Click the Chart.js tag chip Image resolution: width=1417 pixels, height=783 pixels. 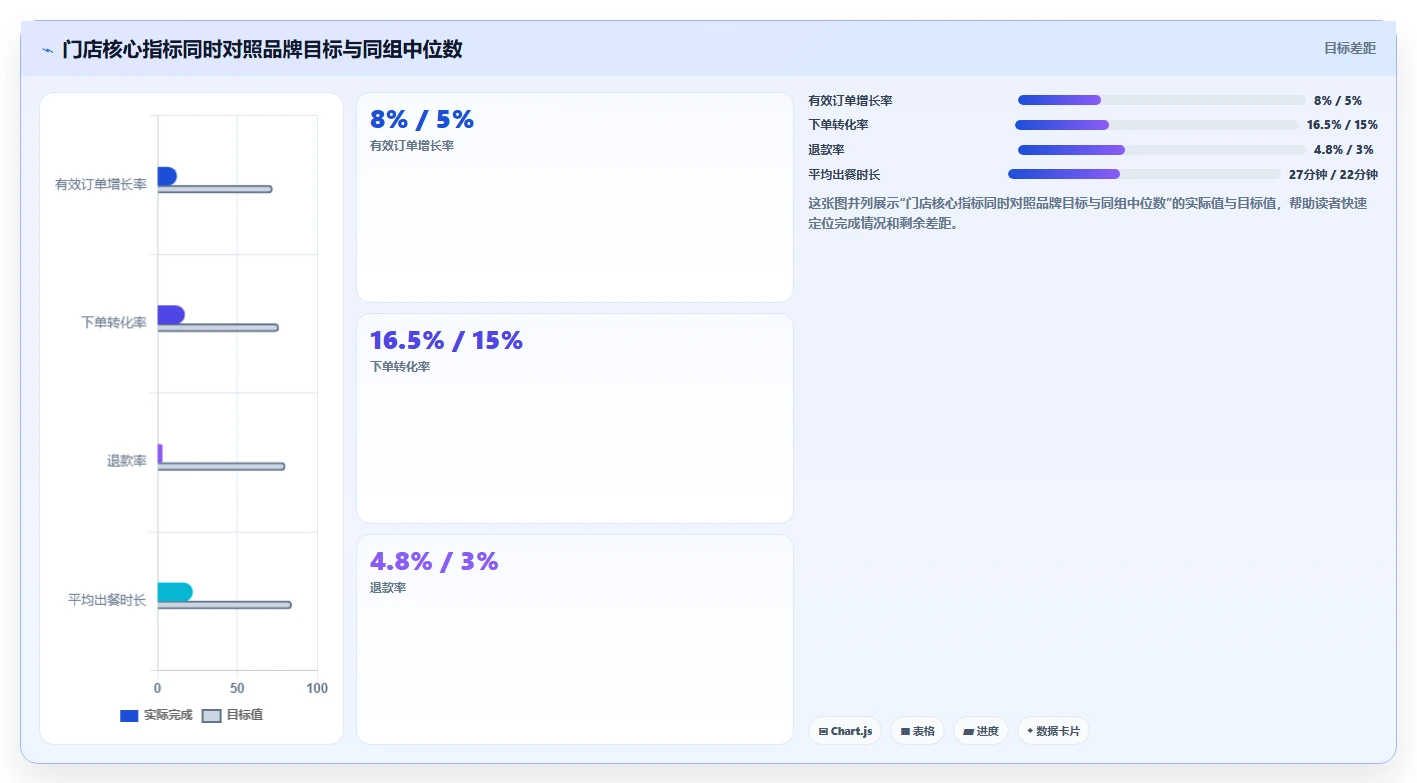click(x=845, y=731)
